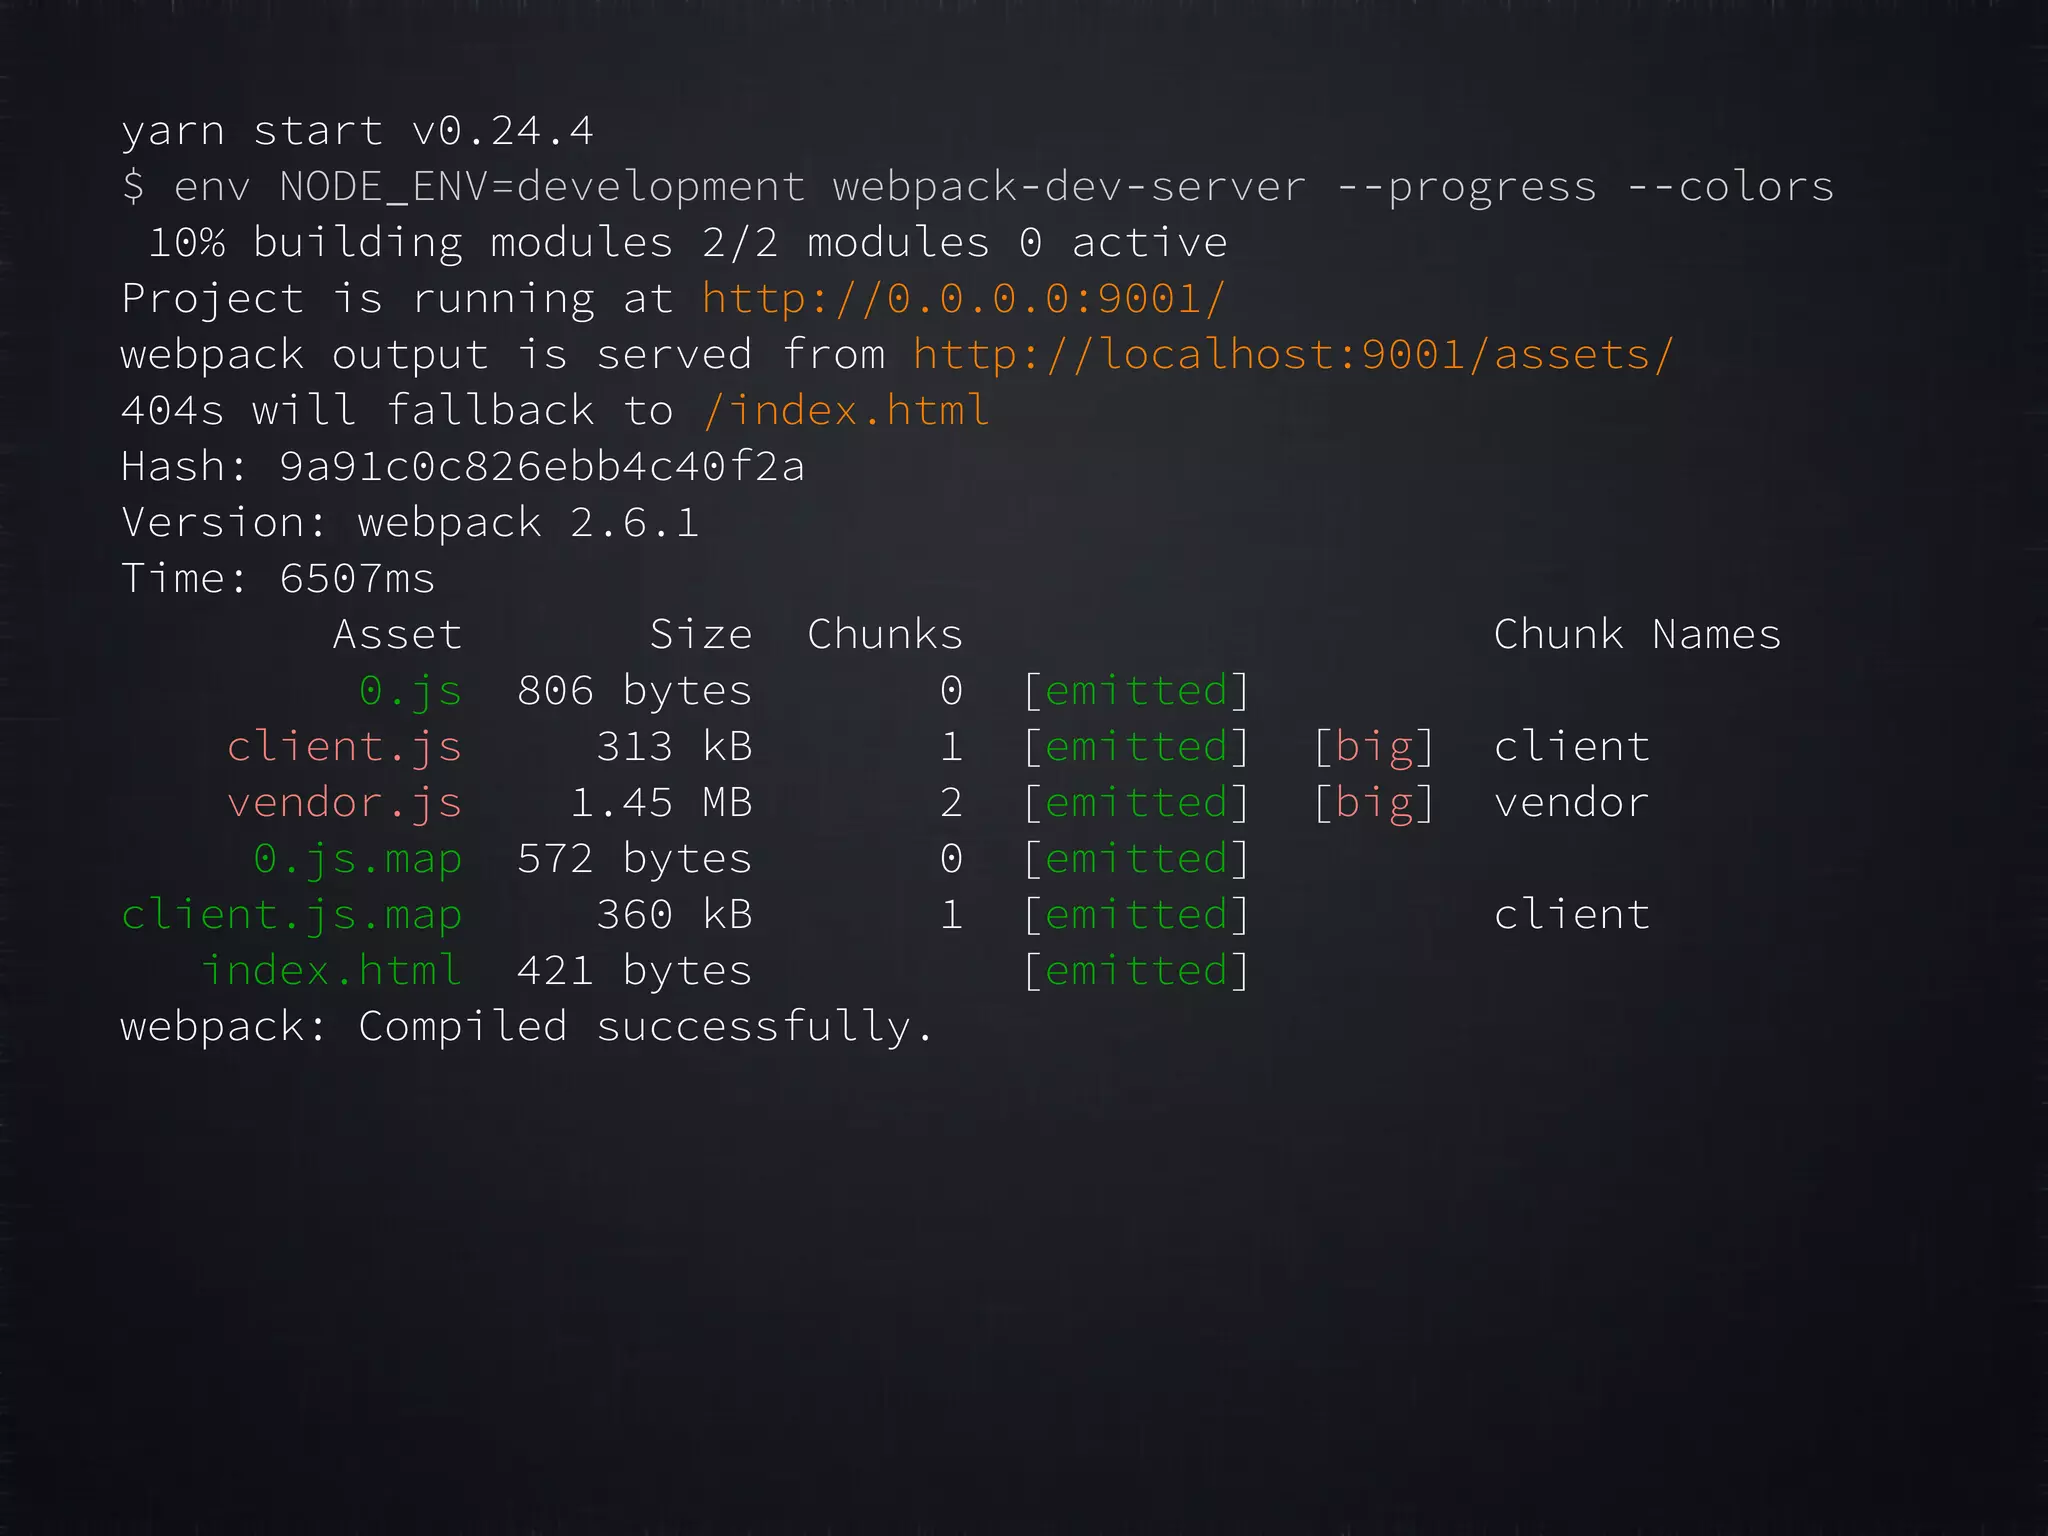2048x1536 pixels.
Task: Click the Asset column header
Action: tap(397, 635)
